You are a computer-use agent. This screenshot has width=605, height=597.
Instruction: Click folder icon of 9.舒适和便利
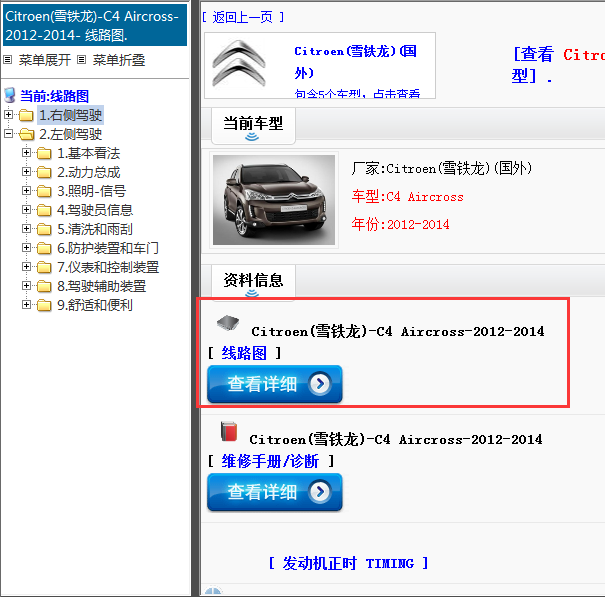tap(44, 305)
